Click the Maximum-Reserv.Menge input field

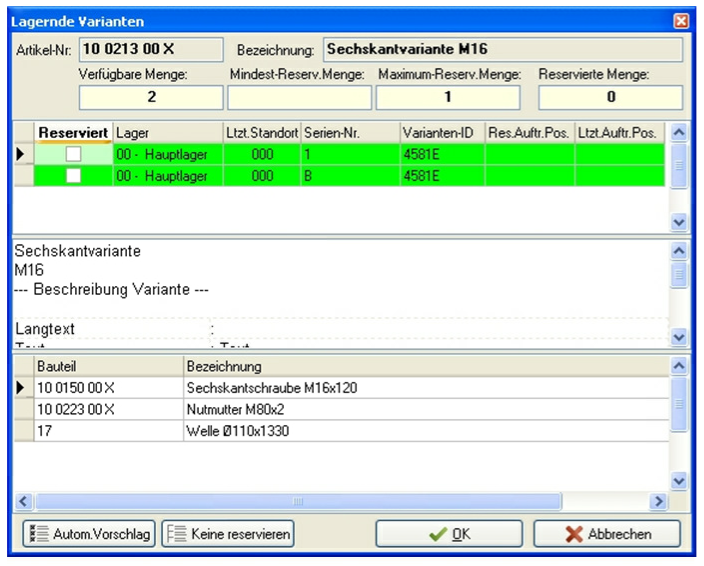click(x=448, y=97)
